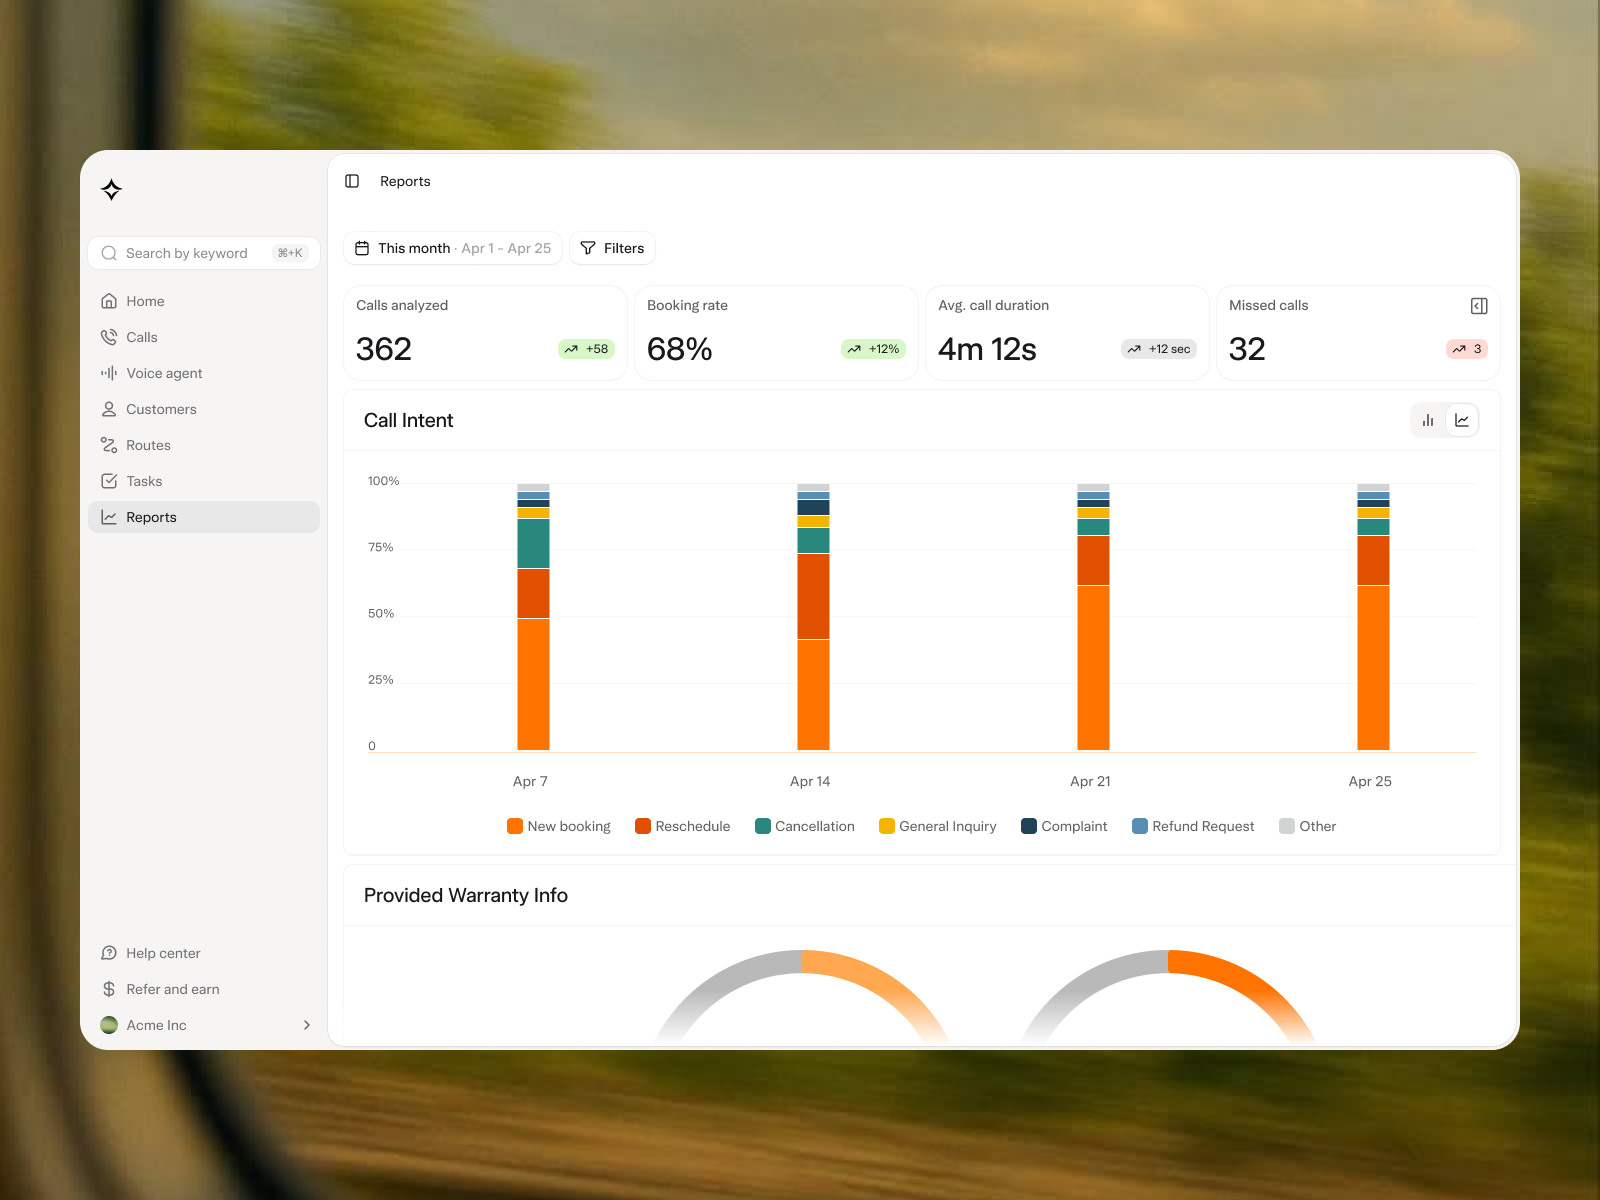
Task: Switch Call Intent to bar chart view
Action: [1427, 420]
